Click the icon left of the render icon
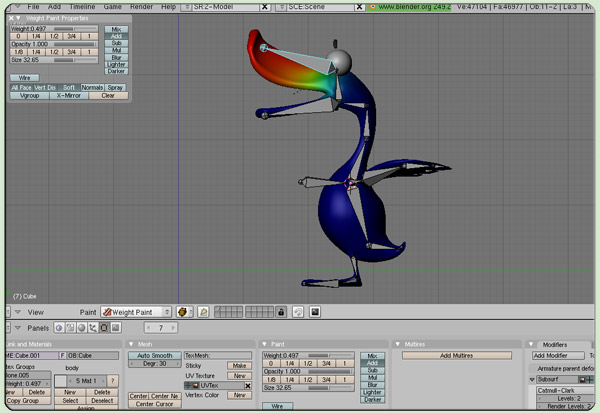600x413 pixels. pos(298,312)
